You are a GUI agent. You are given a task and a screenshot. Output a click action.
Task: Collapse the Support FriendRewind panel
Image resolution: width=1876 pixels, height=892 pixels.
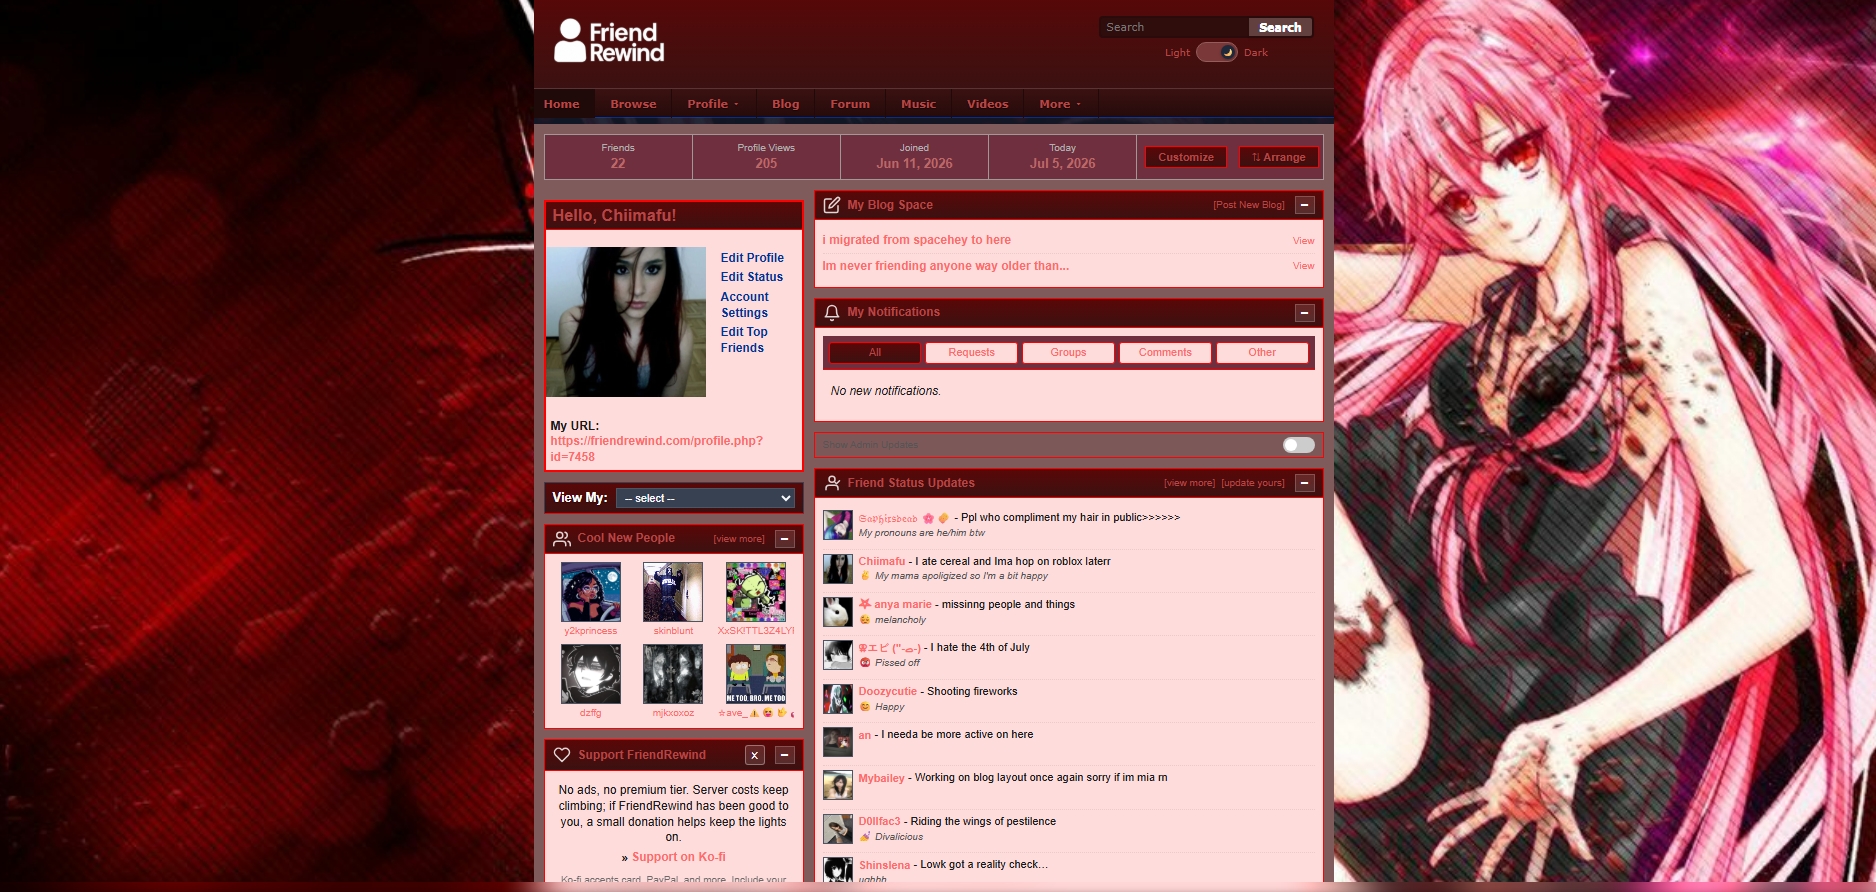[x=785, y=755]
